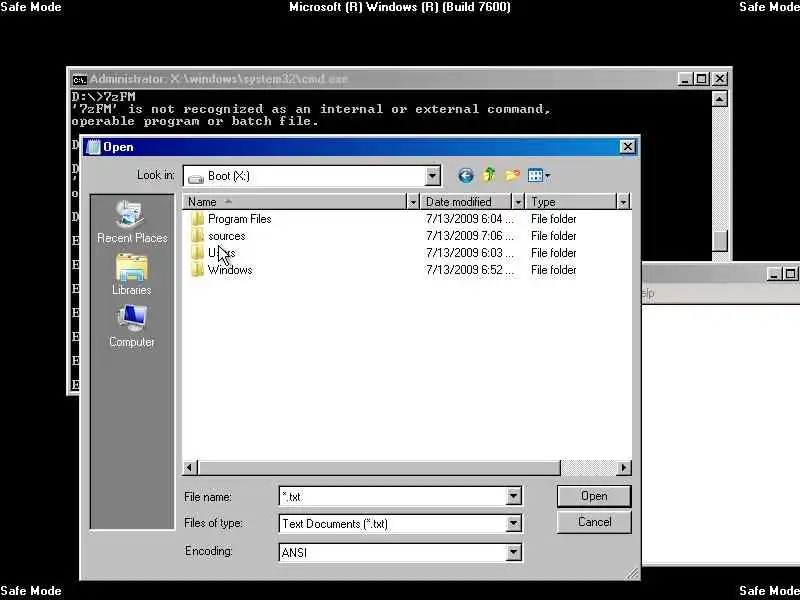Minimize the Administrator cmd window

(685, 79)
